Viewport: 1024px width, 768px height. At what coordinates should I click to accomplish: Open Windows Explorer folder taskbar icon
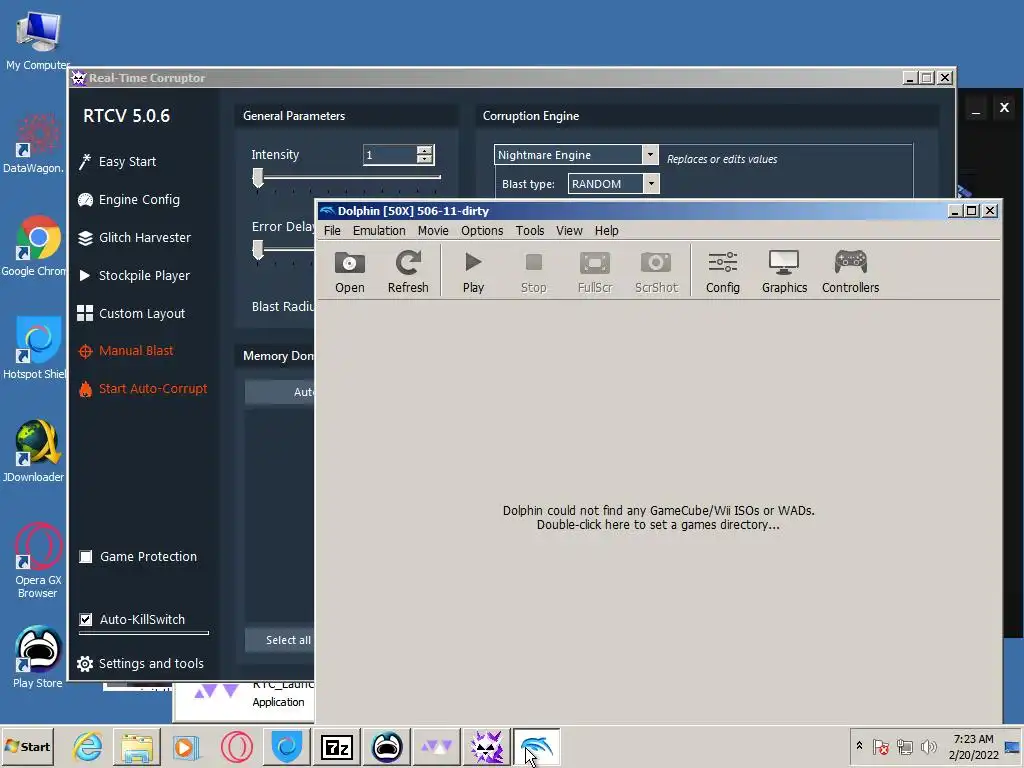pos(136,746)
